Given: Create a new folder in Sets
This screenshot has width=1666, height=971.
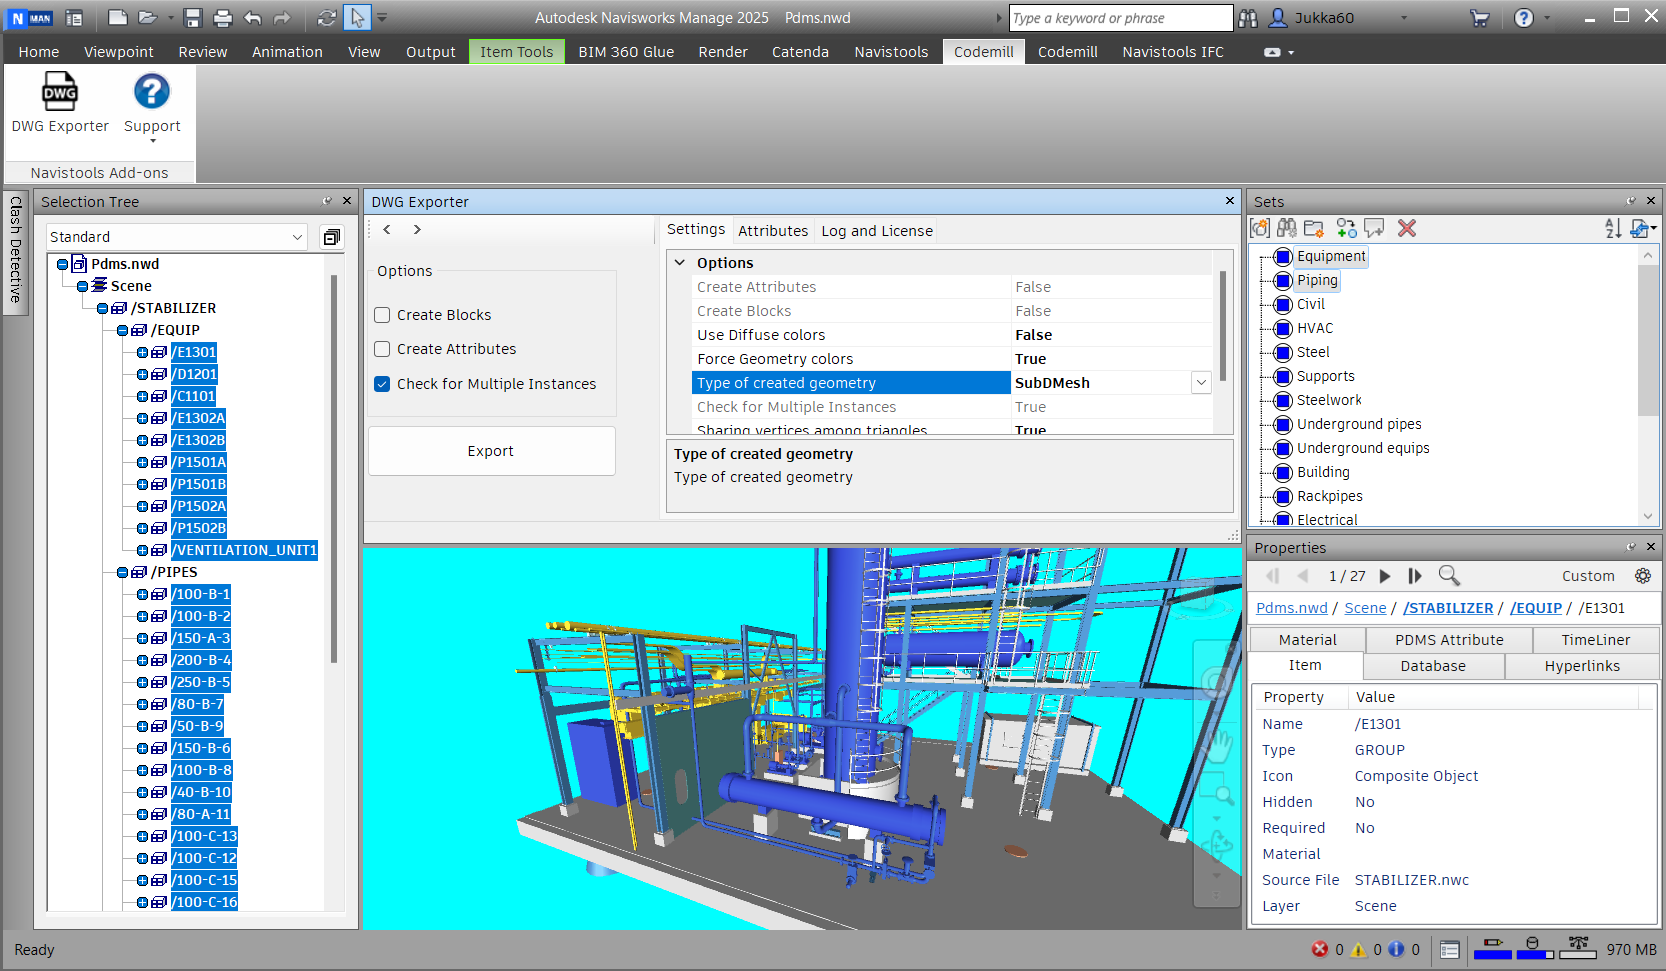Looking at the screenshot, I should tap(1314, 229).
